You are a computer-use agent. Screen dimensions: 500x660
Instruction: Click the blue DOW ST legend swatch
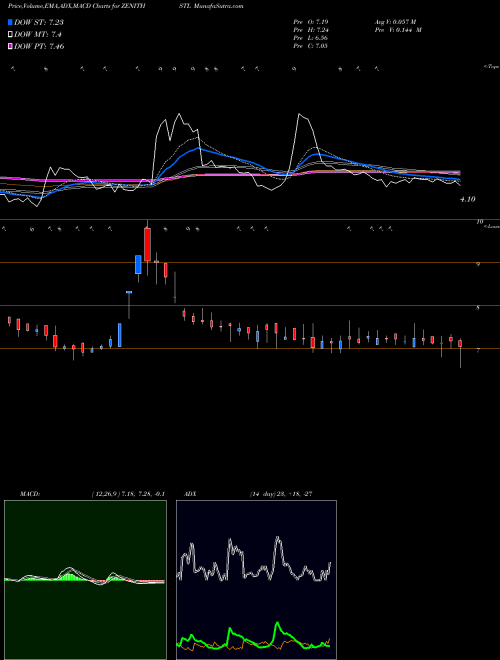10,22
